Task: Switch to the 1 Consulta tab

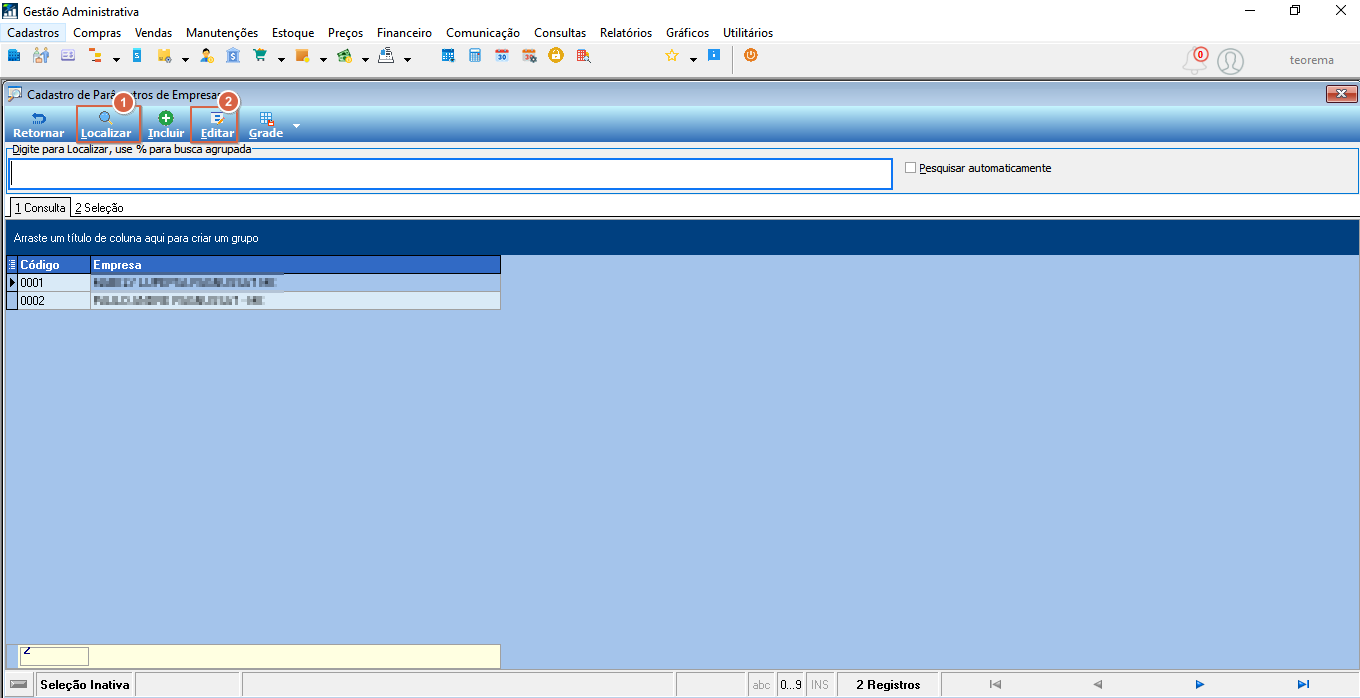Action: (40, 208)
